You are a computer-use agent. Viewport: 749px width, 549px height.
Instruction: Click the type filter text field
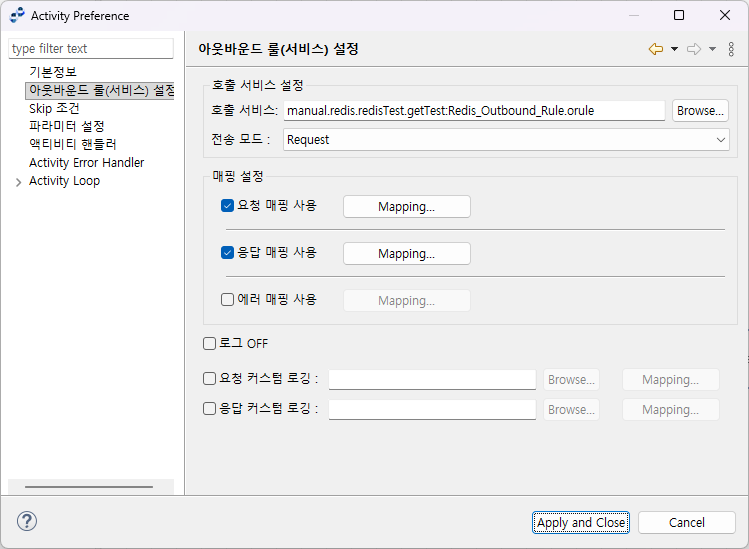[91, 48]
